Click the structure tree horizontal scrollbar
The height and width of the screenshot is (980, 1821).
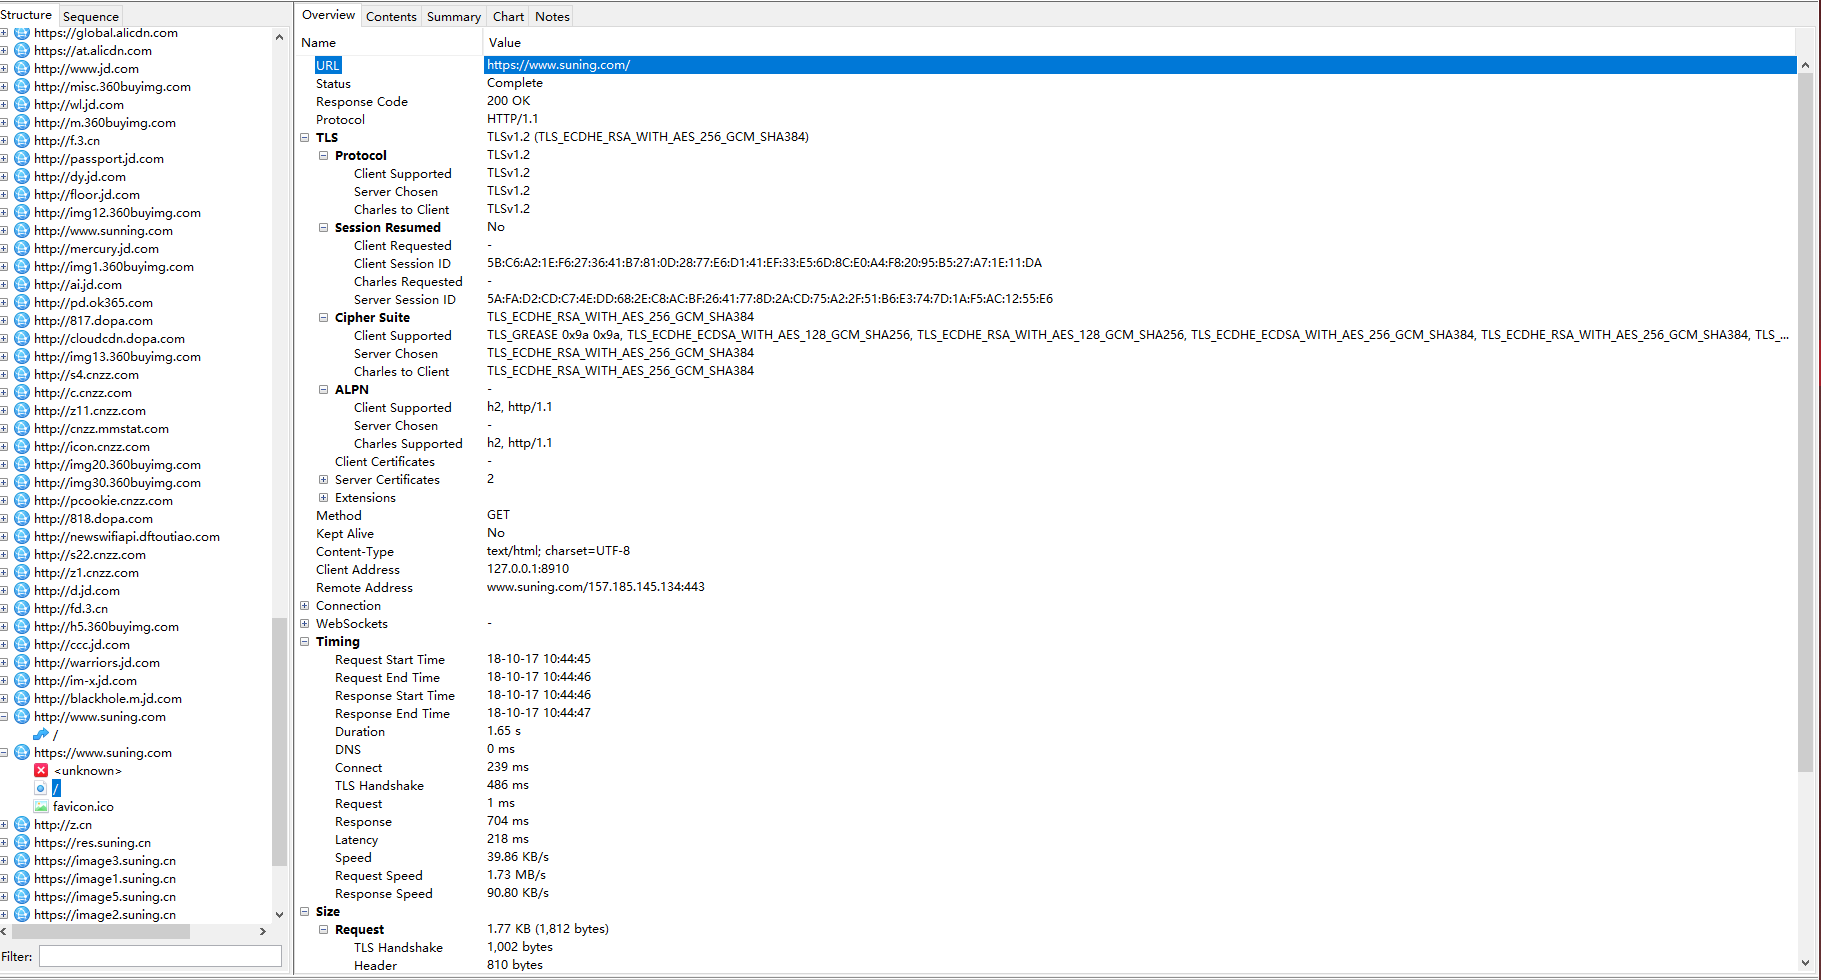pyautogui.click(x=100, y=931)
